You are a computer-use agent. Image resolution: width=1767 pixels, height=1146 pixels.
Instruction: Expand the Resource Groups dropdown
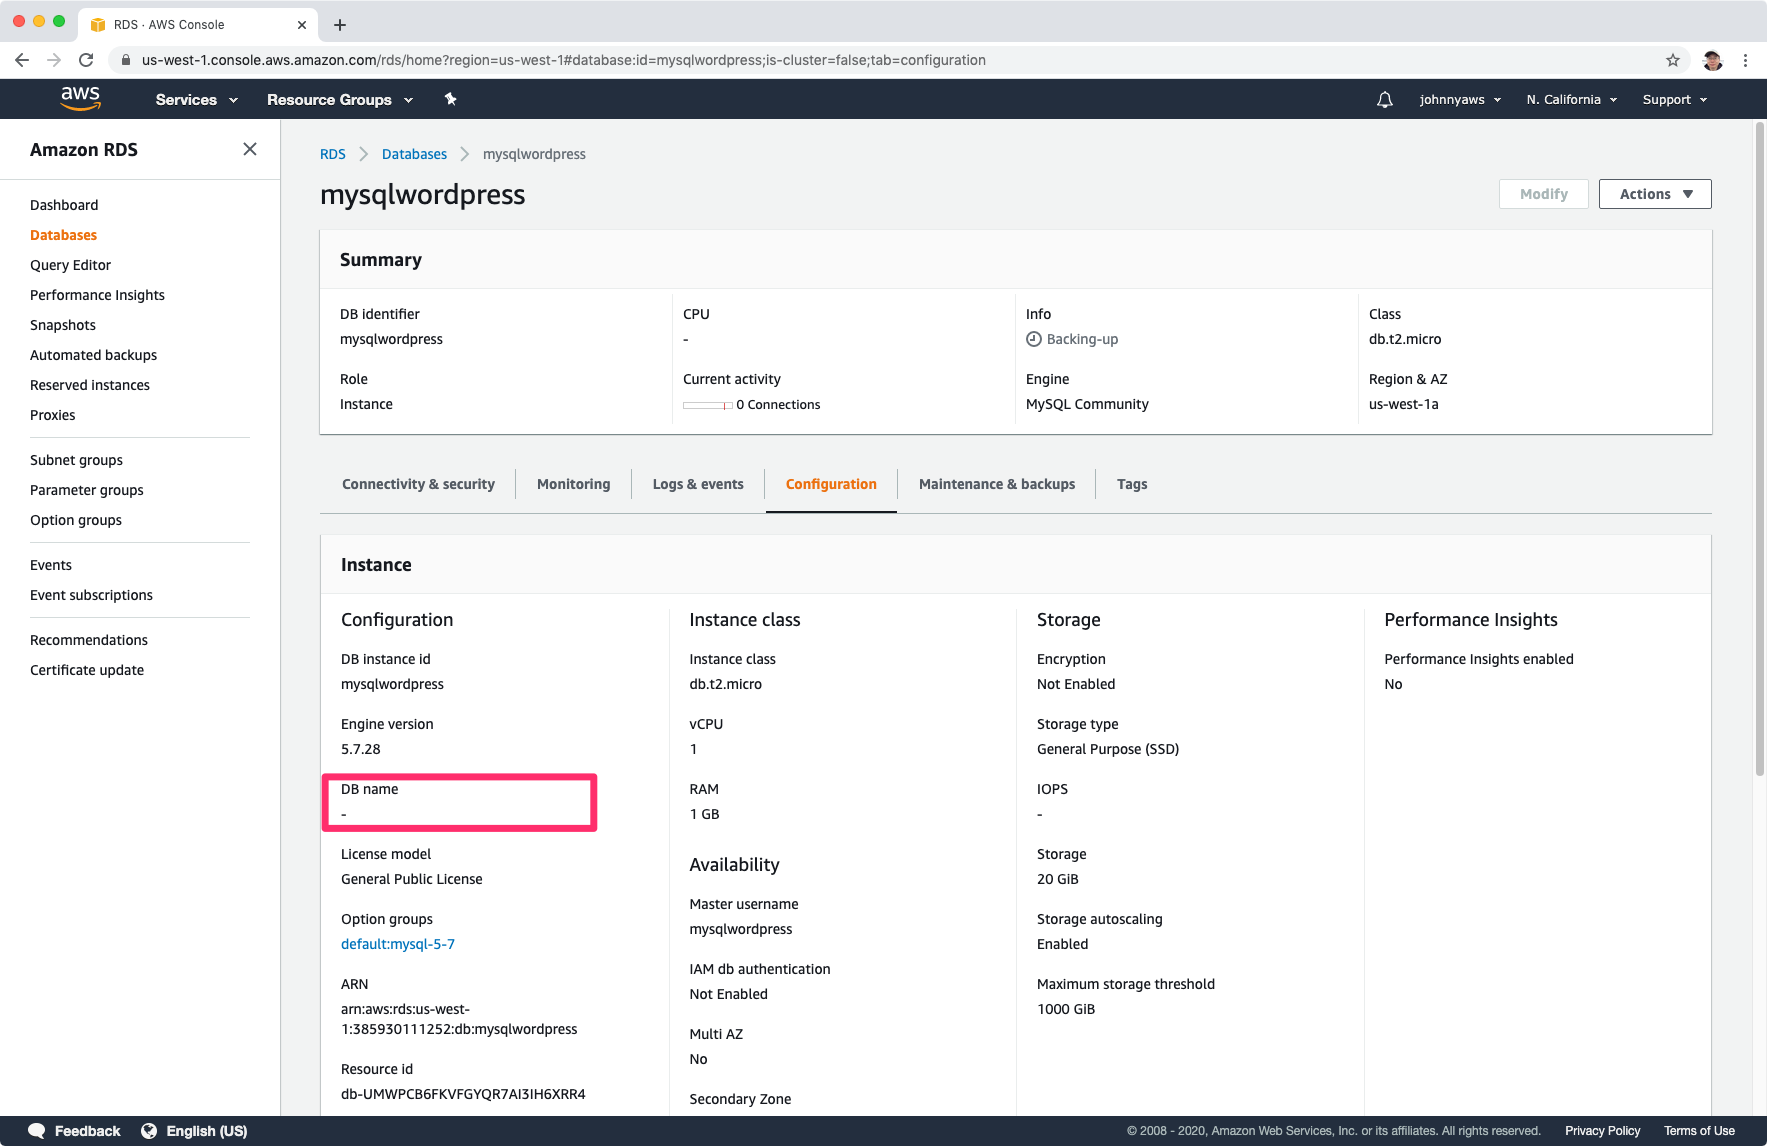tap(340, 99)
